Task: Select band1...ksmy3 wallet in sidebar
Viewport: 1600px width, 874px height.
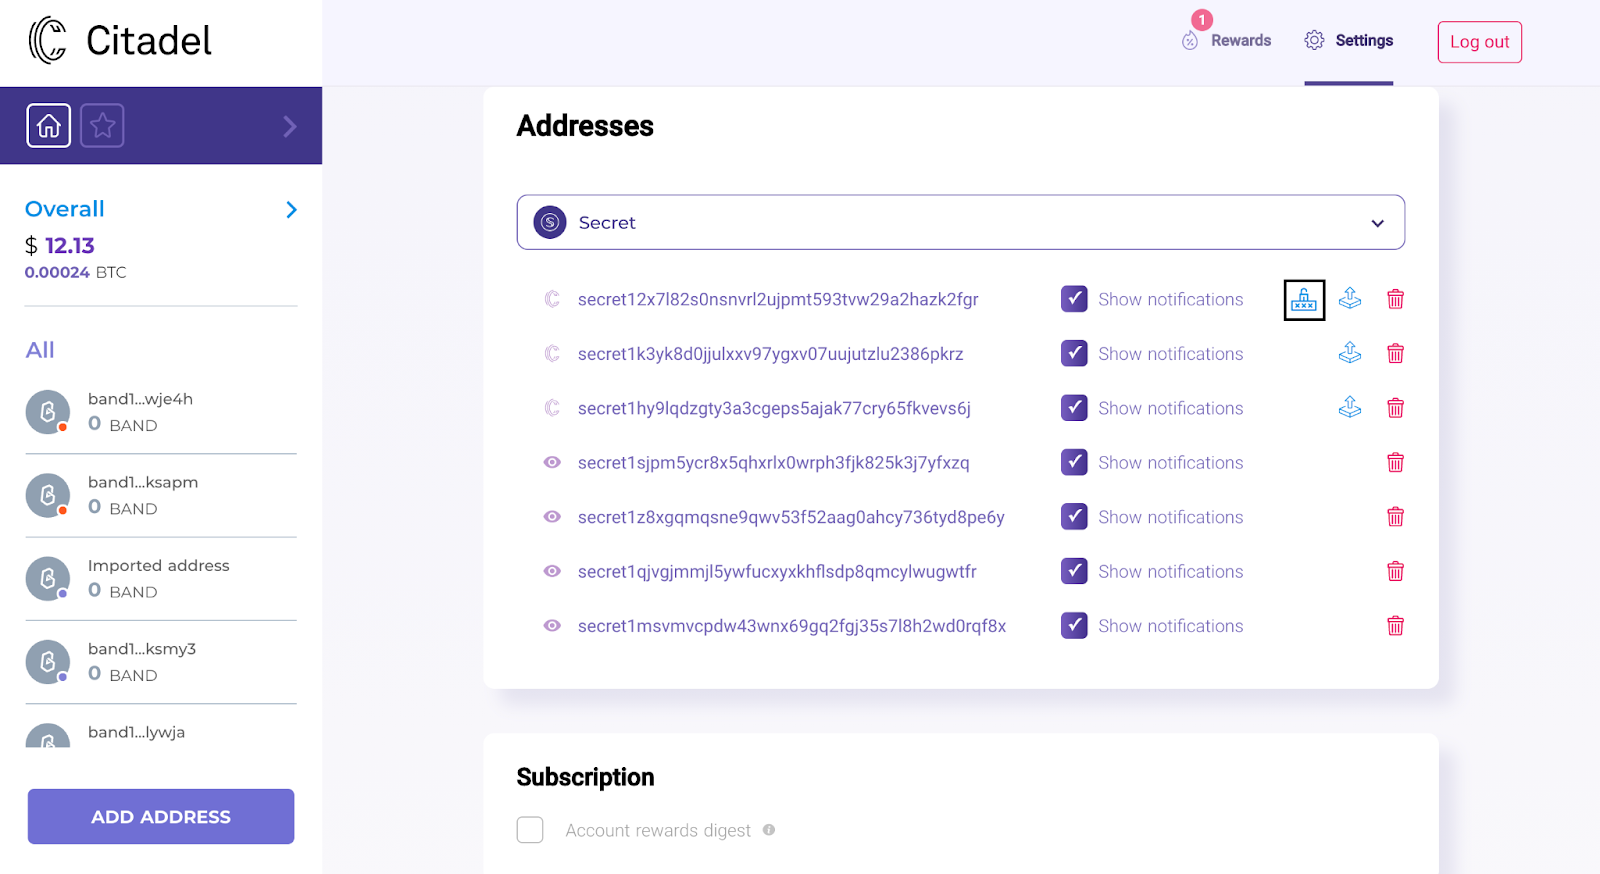Action: point(161,662)
